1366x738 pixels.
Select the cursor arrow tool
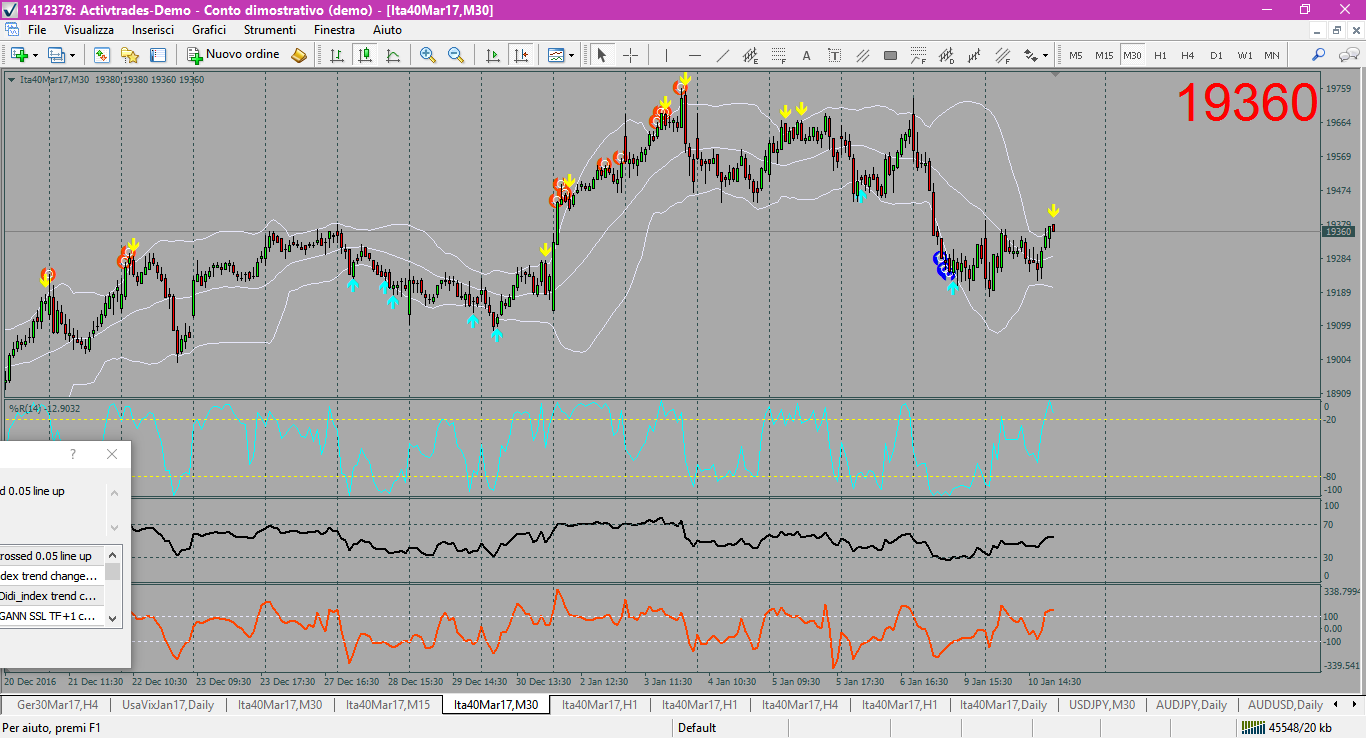602,55
